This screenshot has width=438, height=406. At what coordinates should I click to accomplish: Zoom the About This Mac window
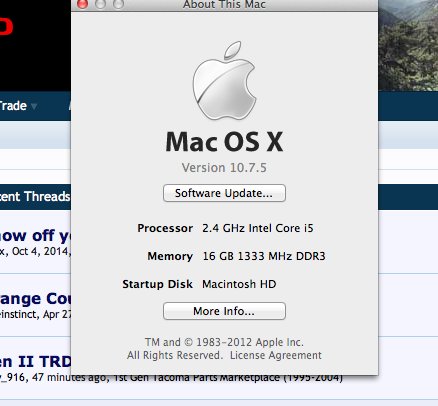point(118,4)
